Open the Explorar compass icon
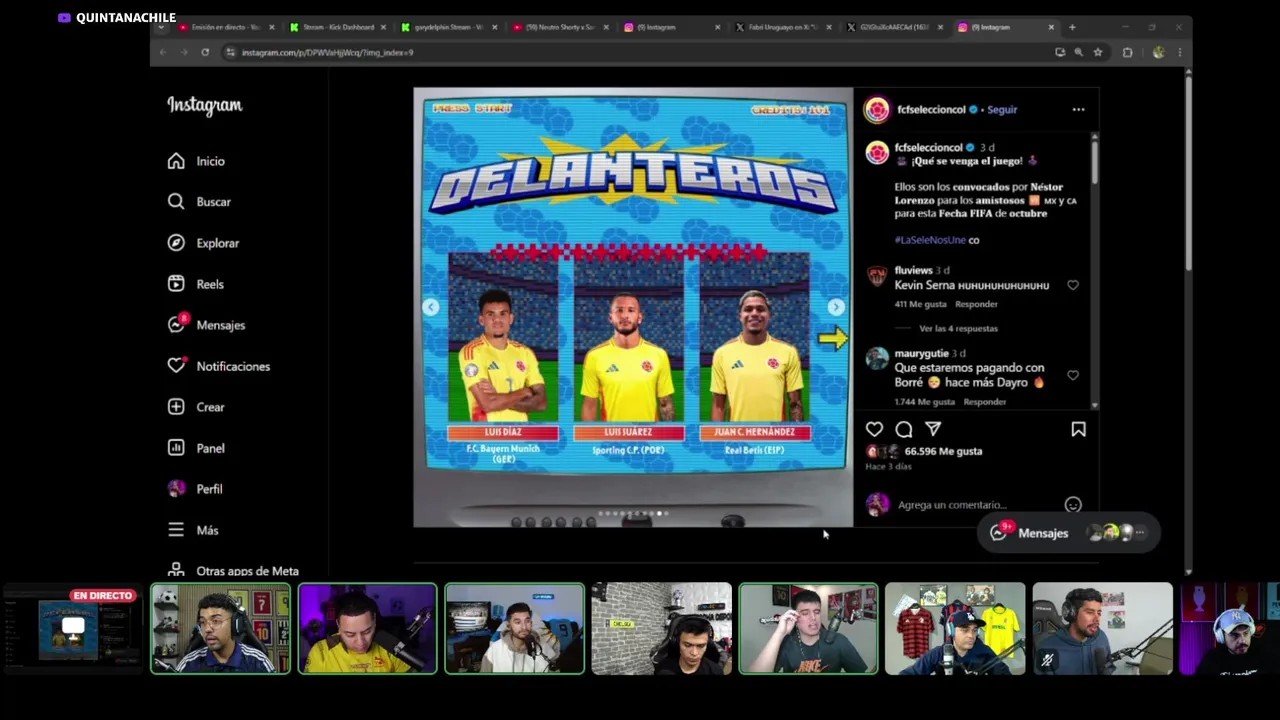 pyautogui.click(x=176, y=243)
